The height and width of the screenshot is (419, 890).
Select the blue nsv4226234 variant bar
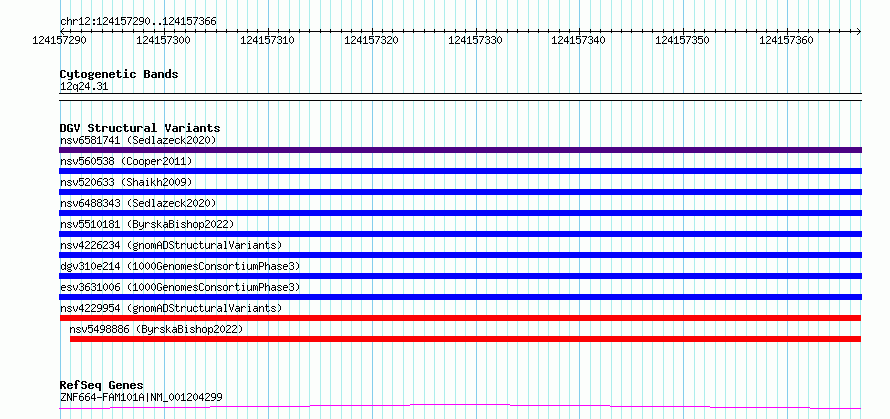[460, 255]
